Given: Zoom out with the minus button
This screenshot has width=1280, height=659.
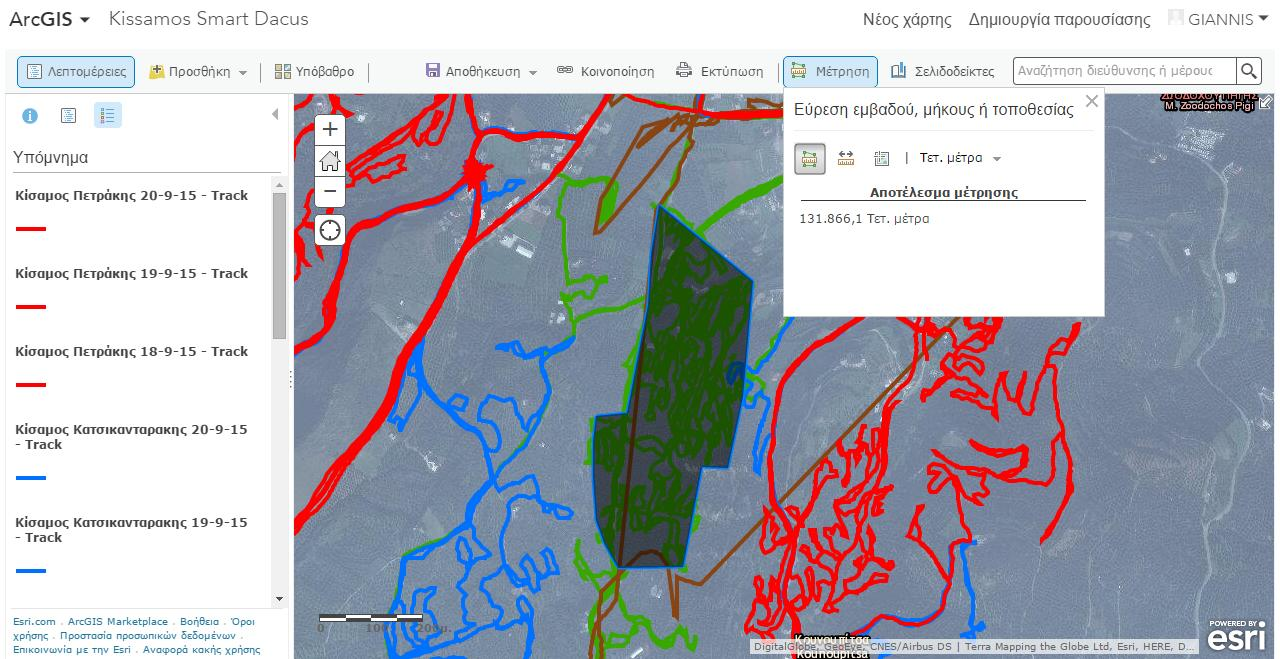Looking at the screenshot, I should [x=330, y=191].
